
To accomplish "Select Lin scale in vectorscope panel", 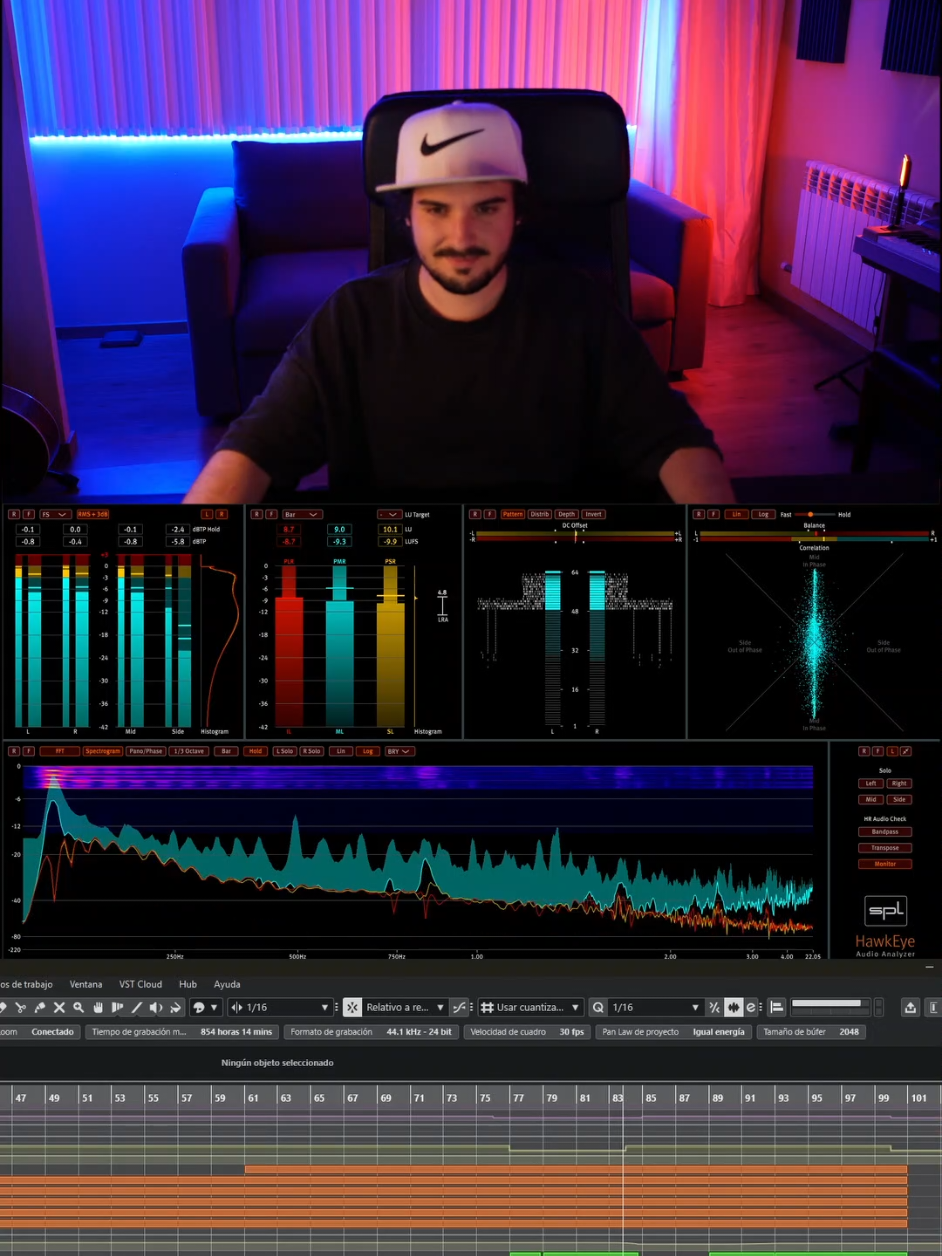I will (737, 514).
